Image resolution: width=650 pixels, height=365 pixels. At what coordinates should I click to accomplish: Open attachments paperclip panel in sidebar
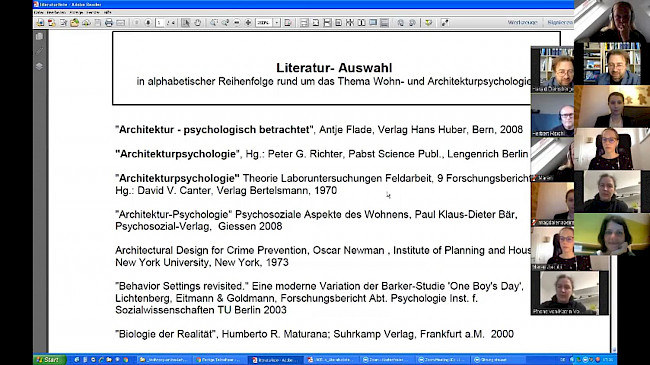click(39, 51)
